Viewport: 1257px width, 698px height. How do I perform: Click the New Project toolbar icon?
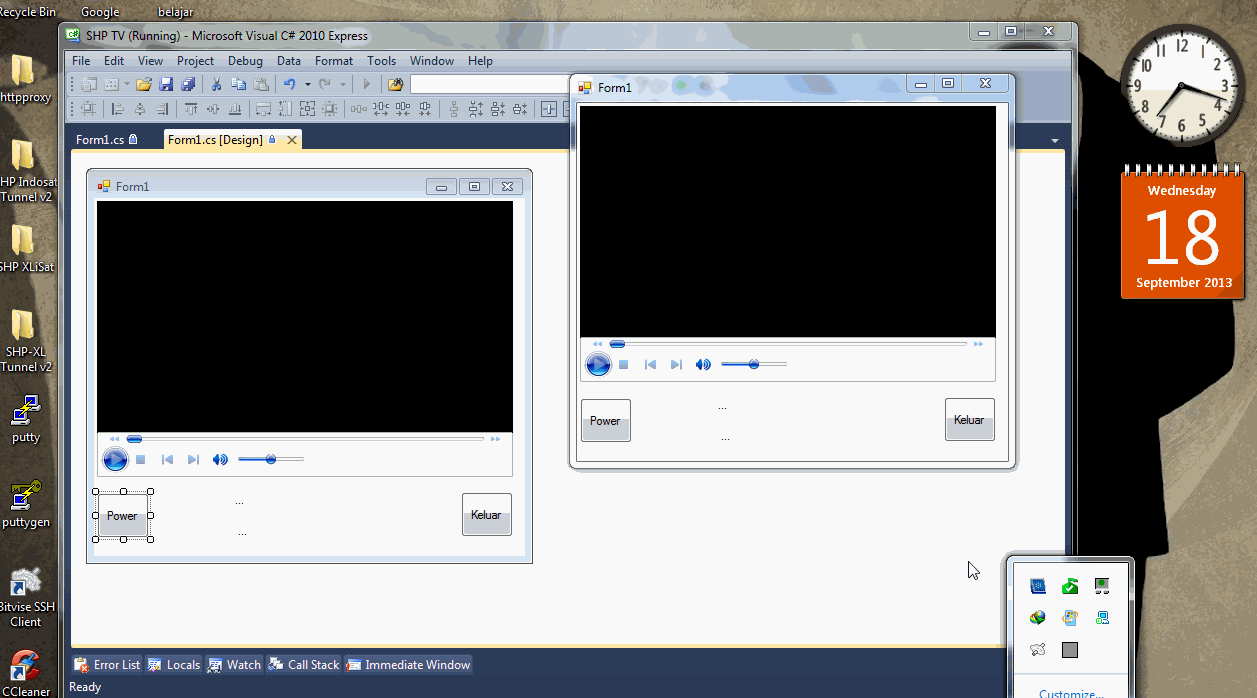click(x=88, y=85)
